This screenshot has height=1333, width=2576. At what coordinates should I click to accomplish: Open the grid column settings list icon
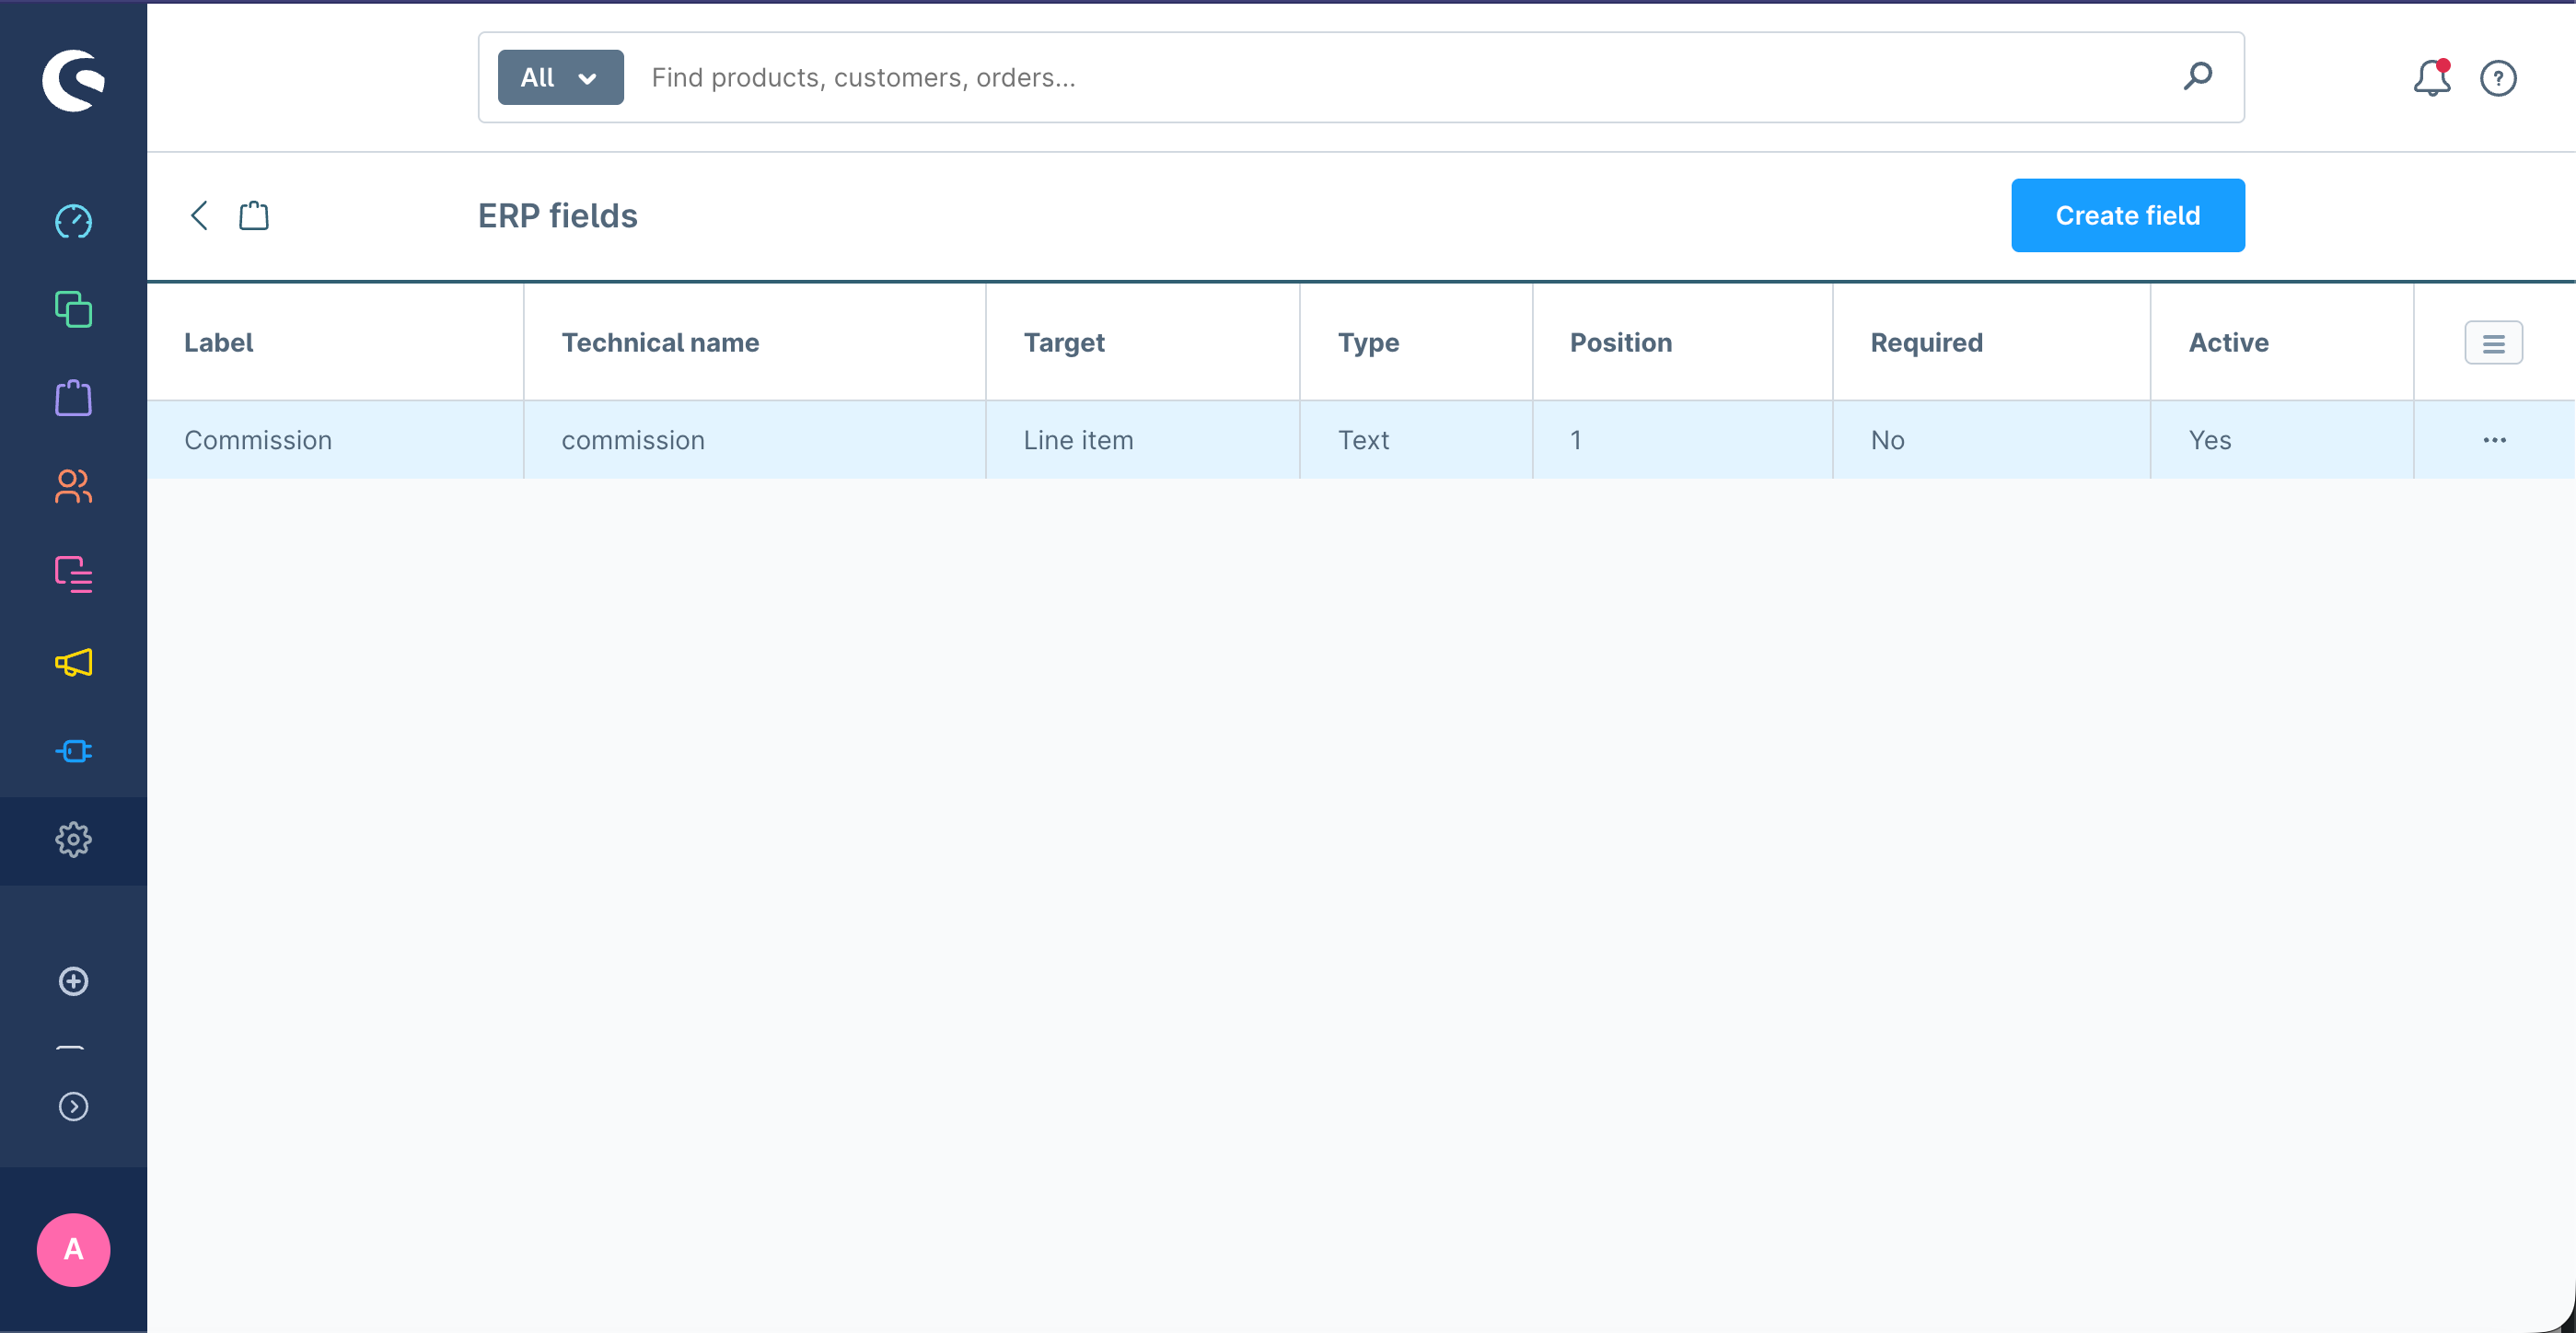pyautogui.click(x=2493, y=343)
